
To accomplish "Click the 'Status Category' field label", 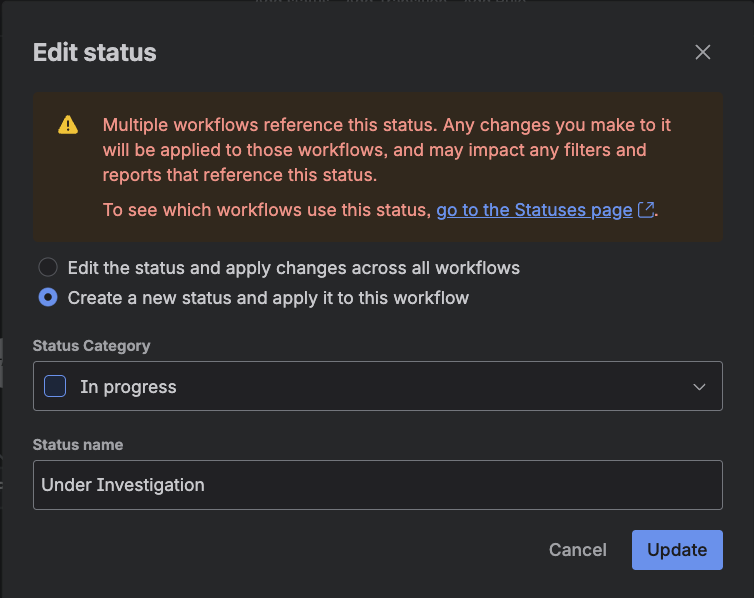I will point(92,346).
